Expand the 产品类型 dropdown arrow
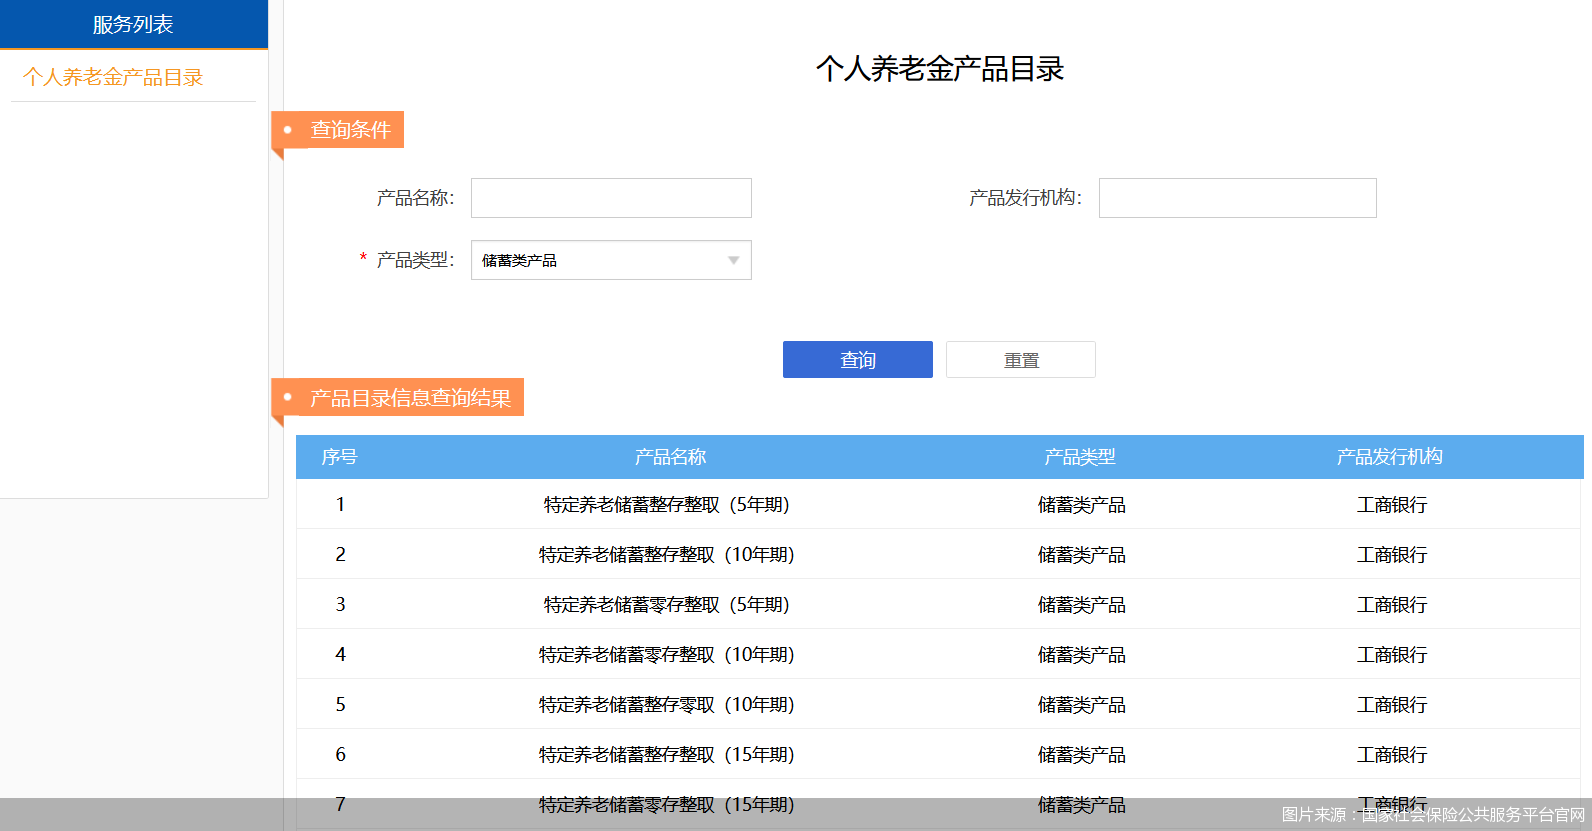The image size is (1592, 831). point(733,260)
